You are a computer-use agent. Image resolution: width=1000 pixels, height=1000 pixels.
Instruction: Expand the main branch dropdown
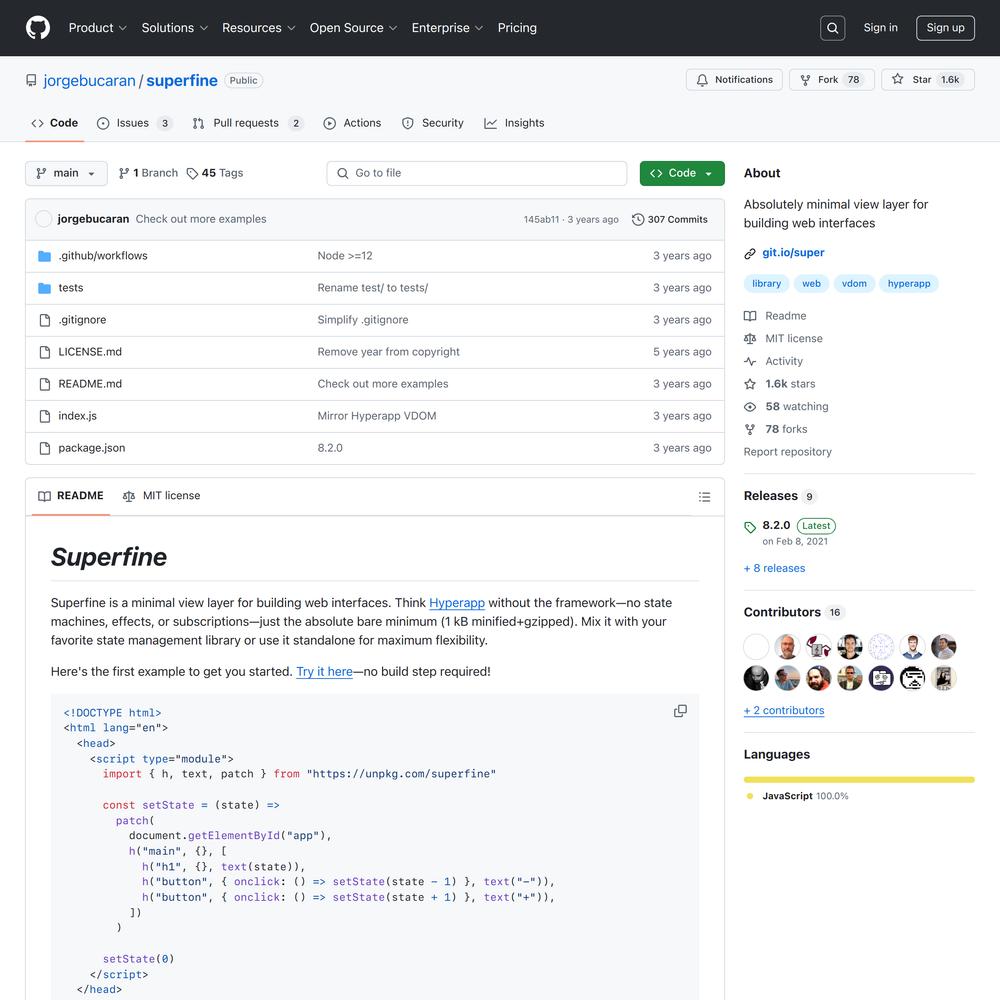[66, 173]
